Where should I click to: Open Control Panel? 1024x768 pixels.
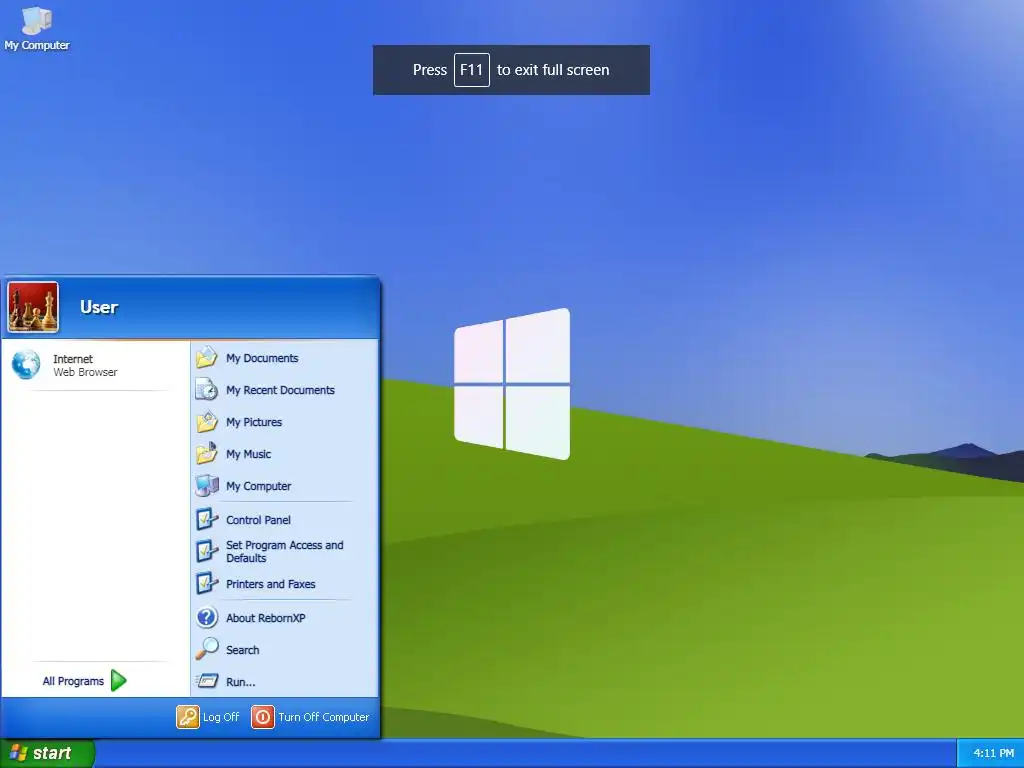tap(285, 520)
